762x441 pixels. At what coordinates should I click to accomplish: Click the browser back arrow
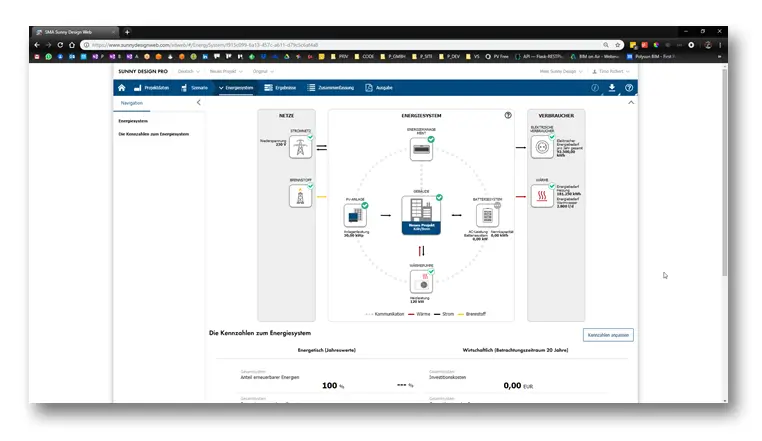[37, 45]
